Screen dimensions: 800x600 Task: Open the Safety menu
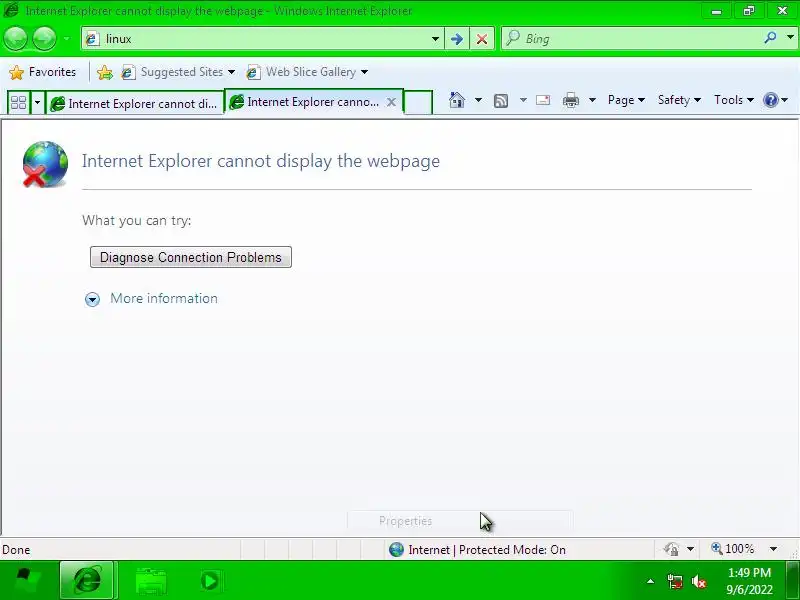pos(679,100)
